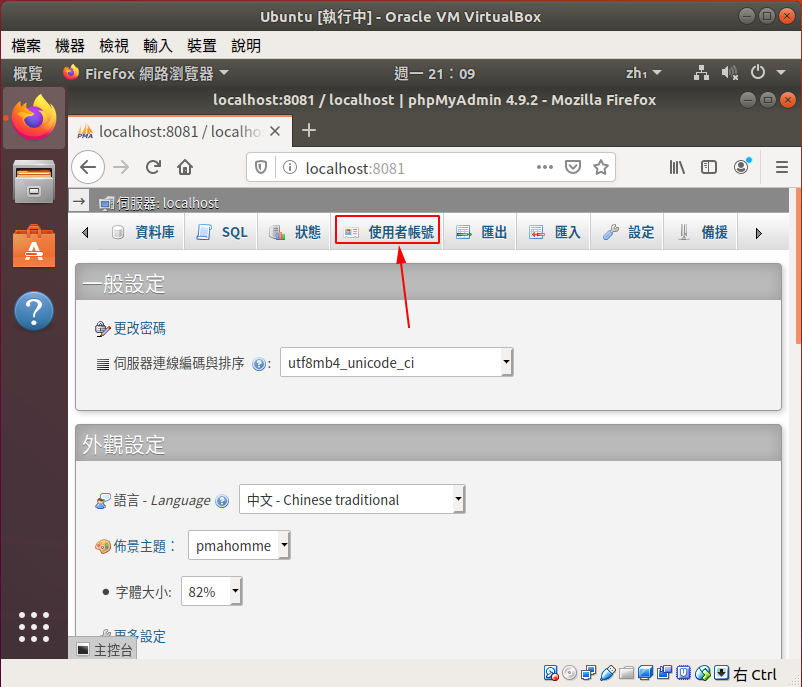Click 概覽 (Activities) in the Ubuntu top bar
802x687 pixels.
pos(27,74)
